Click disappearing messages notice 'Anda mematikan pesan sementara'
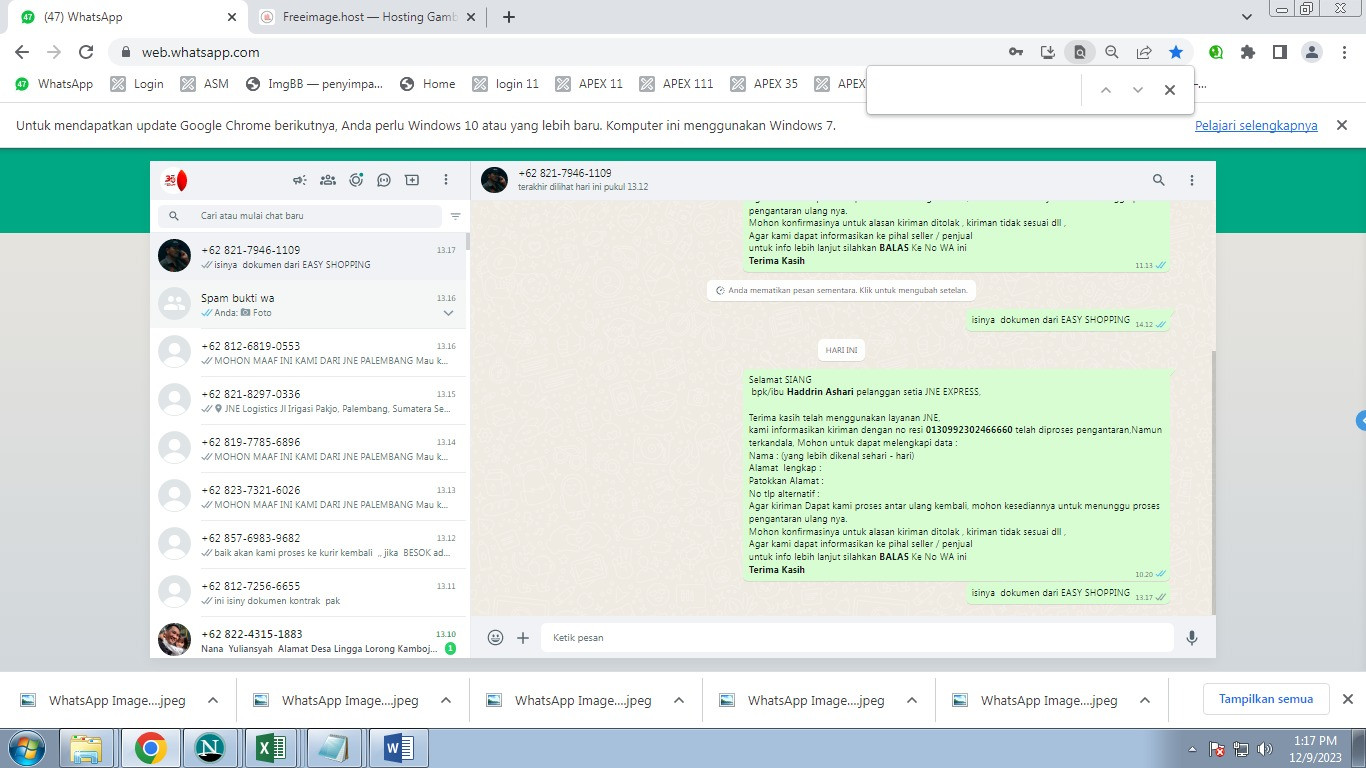1366x768 pixels. [841, 290]
